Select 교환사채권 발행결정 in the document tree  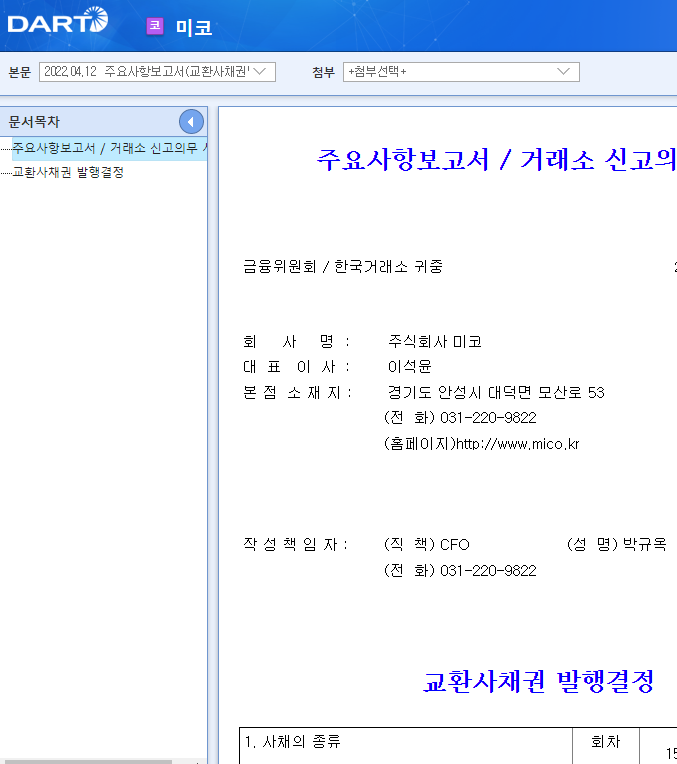(68, 172)
